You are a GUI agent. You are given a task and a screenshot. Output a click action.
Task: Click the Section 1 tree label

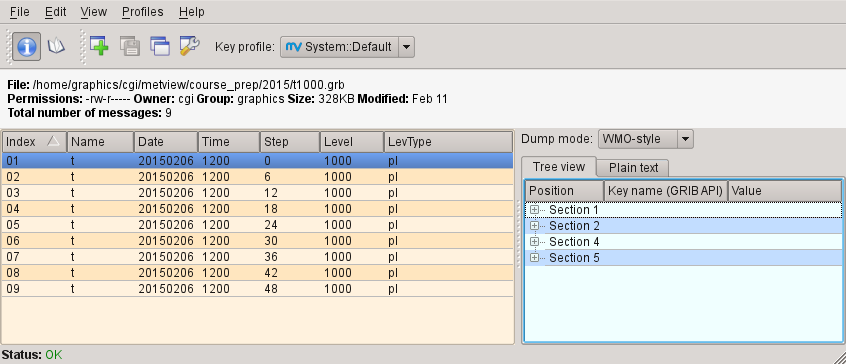[574, 209]
